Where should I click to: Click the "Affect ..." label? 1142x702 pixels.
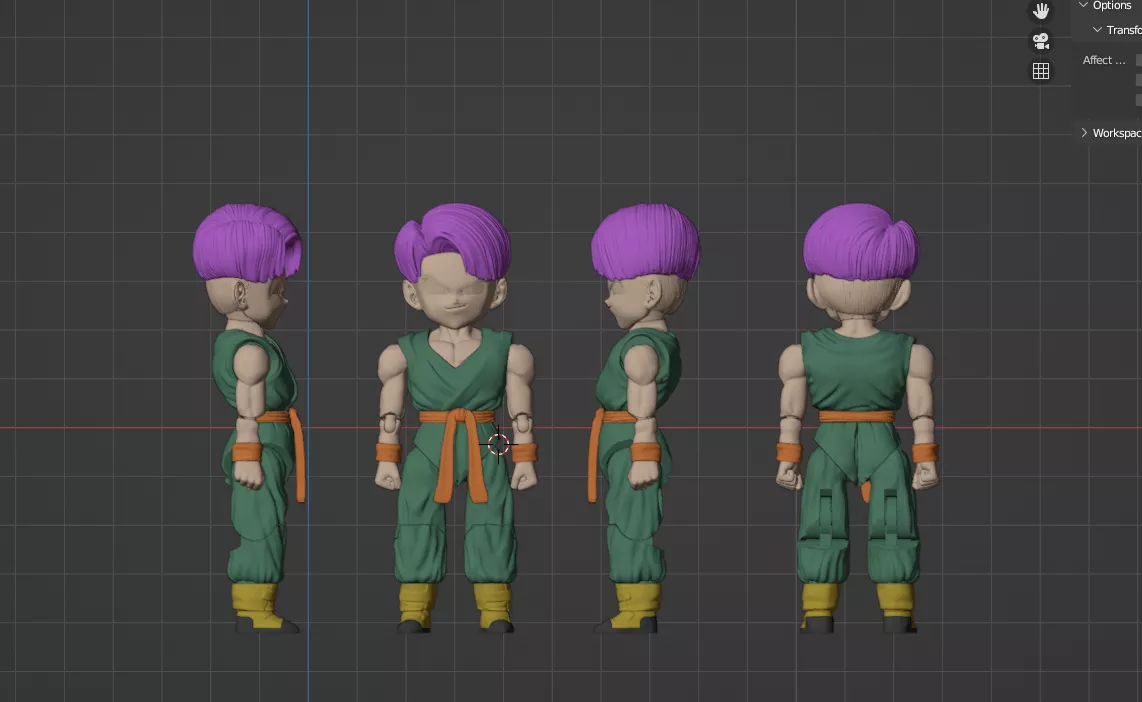point(1103,60)
